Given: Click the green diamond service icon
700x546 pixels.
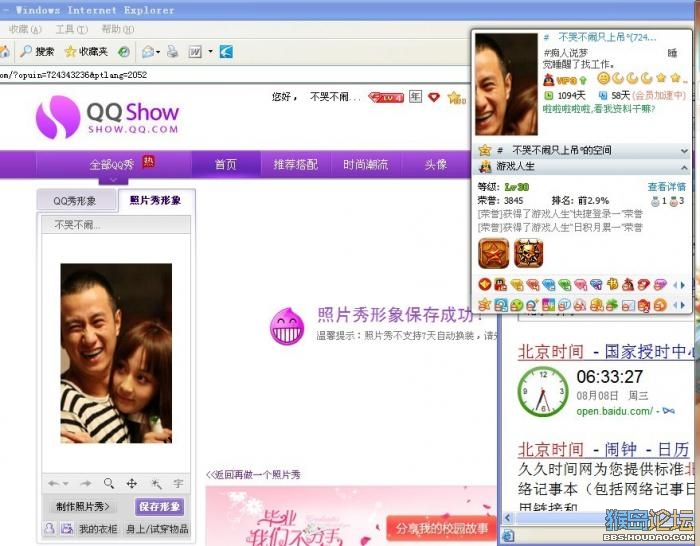Looking at the screenshot, I should pyautogui.click(x=565, y=284).
